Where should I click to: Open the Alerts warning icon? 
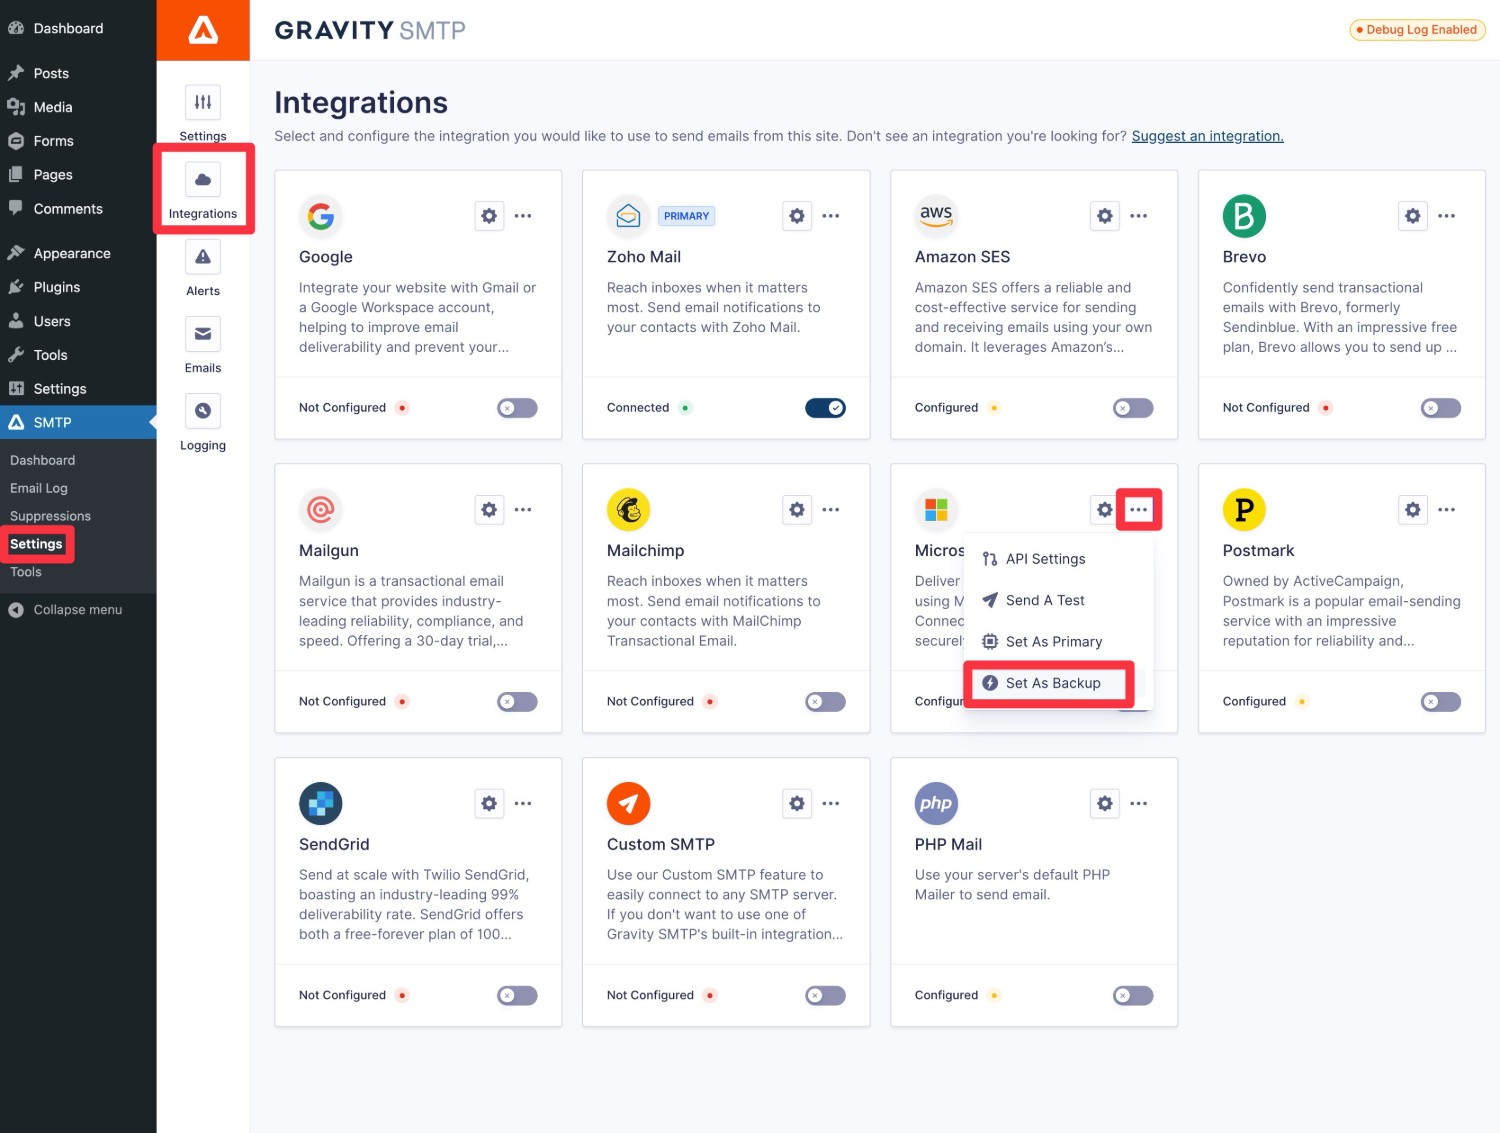[203, 257]
